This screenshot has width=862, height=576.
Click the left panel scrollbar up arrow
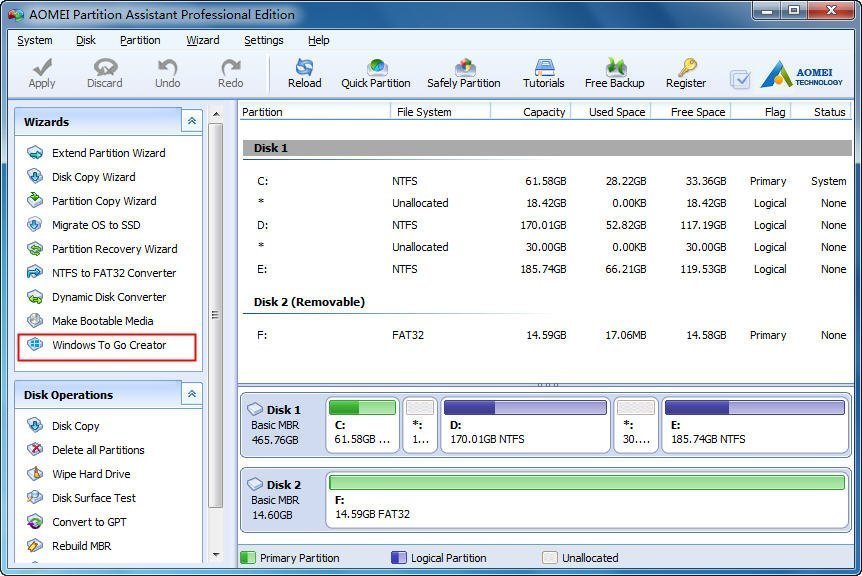[216, 114]
